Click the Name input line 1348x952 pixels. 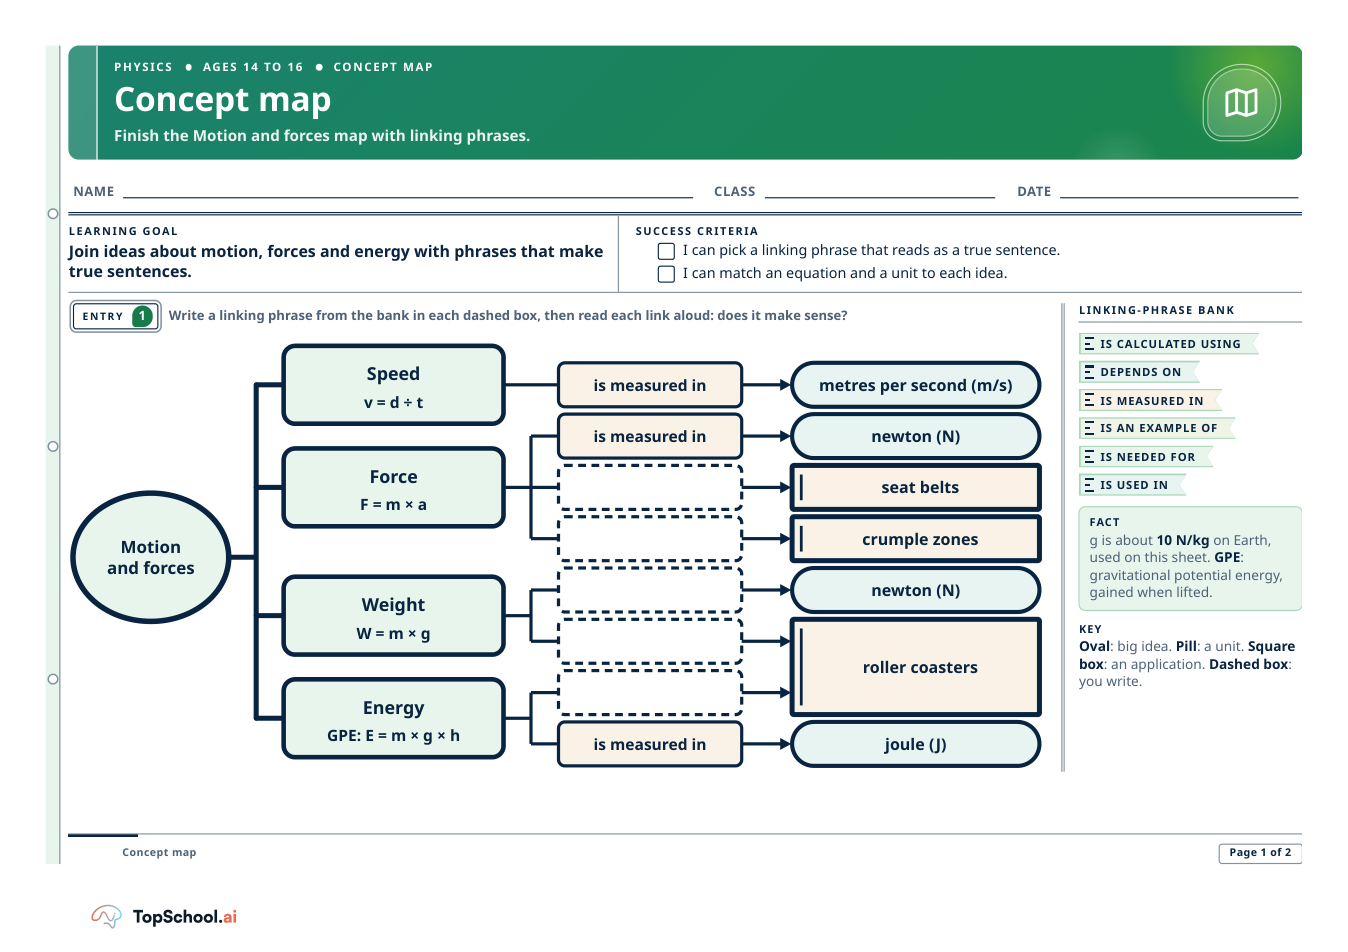(408, 191)
